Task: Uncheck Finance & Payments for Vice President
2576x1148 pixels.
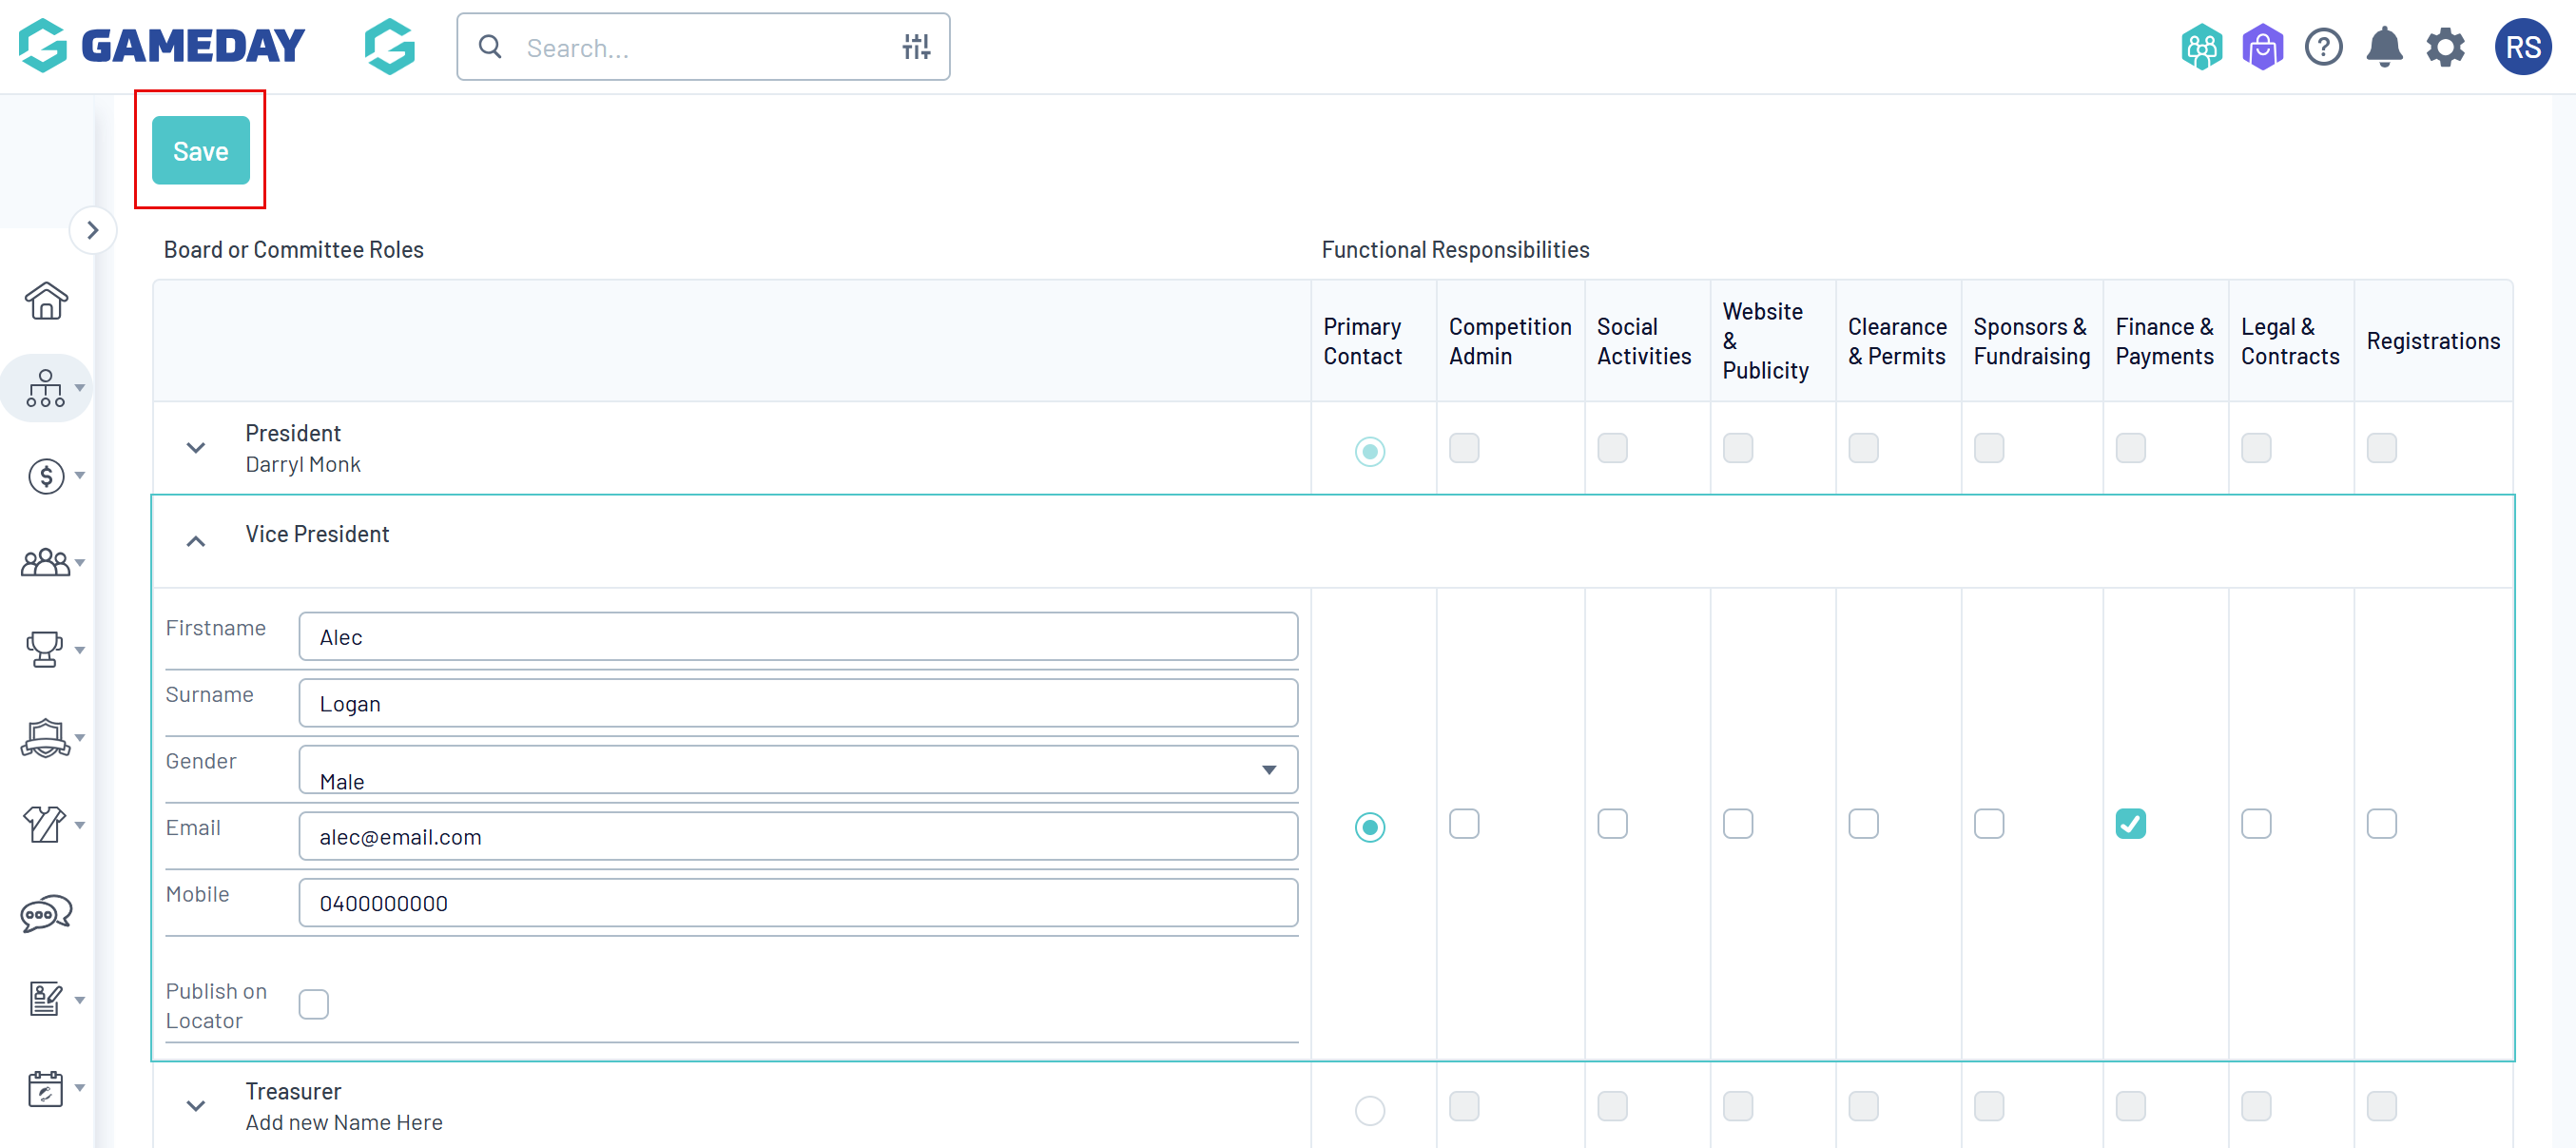Action: tap(2130, 824)
